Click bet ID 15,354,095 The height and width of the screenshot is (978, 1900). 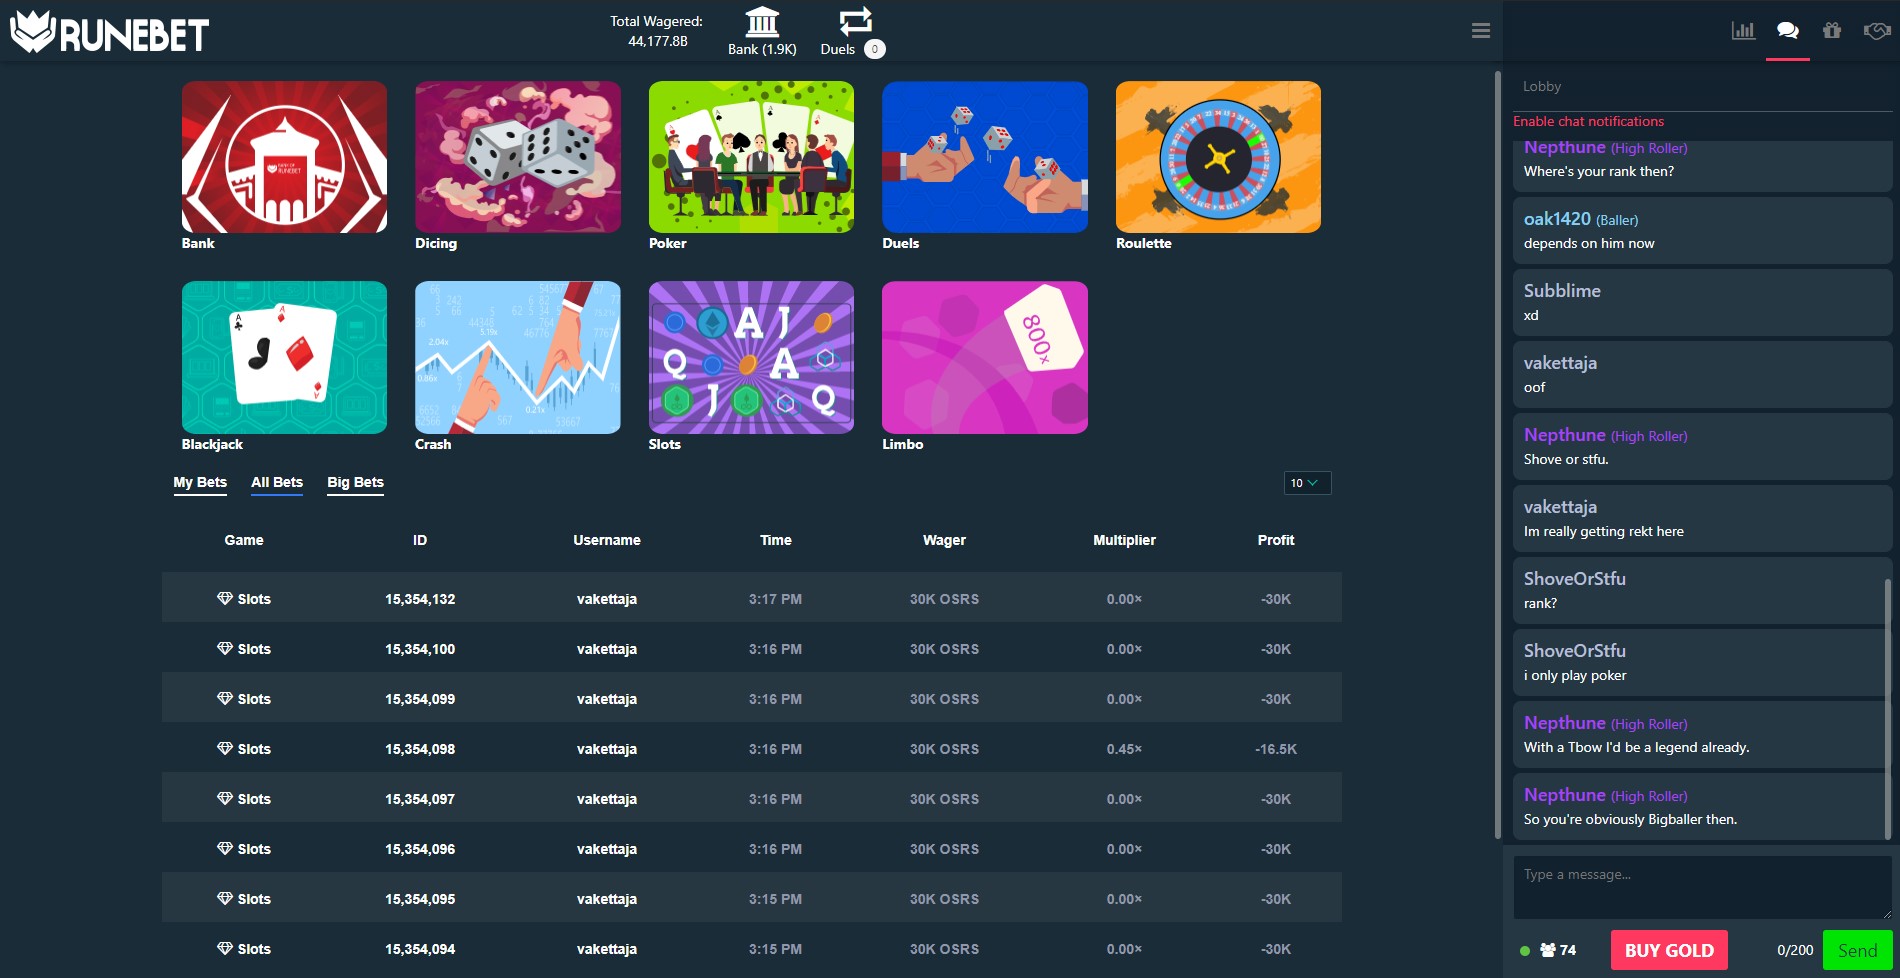point(420,899)
